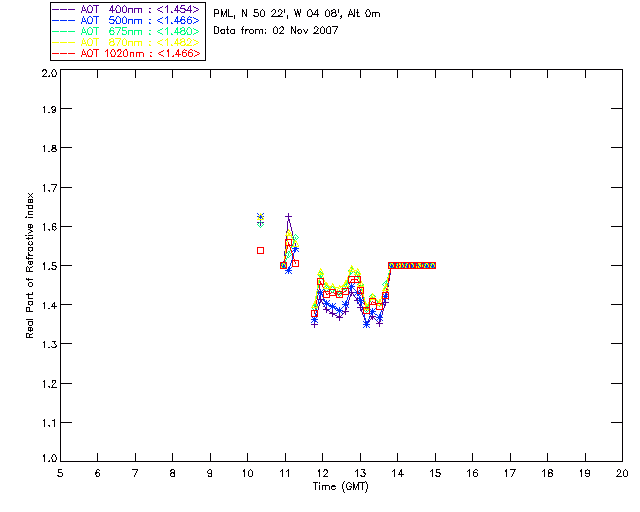Viewport: 640px width, 512px height.
Task: Click y-axis value 1.5
Action: pos(49,265)
